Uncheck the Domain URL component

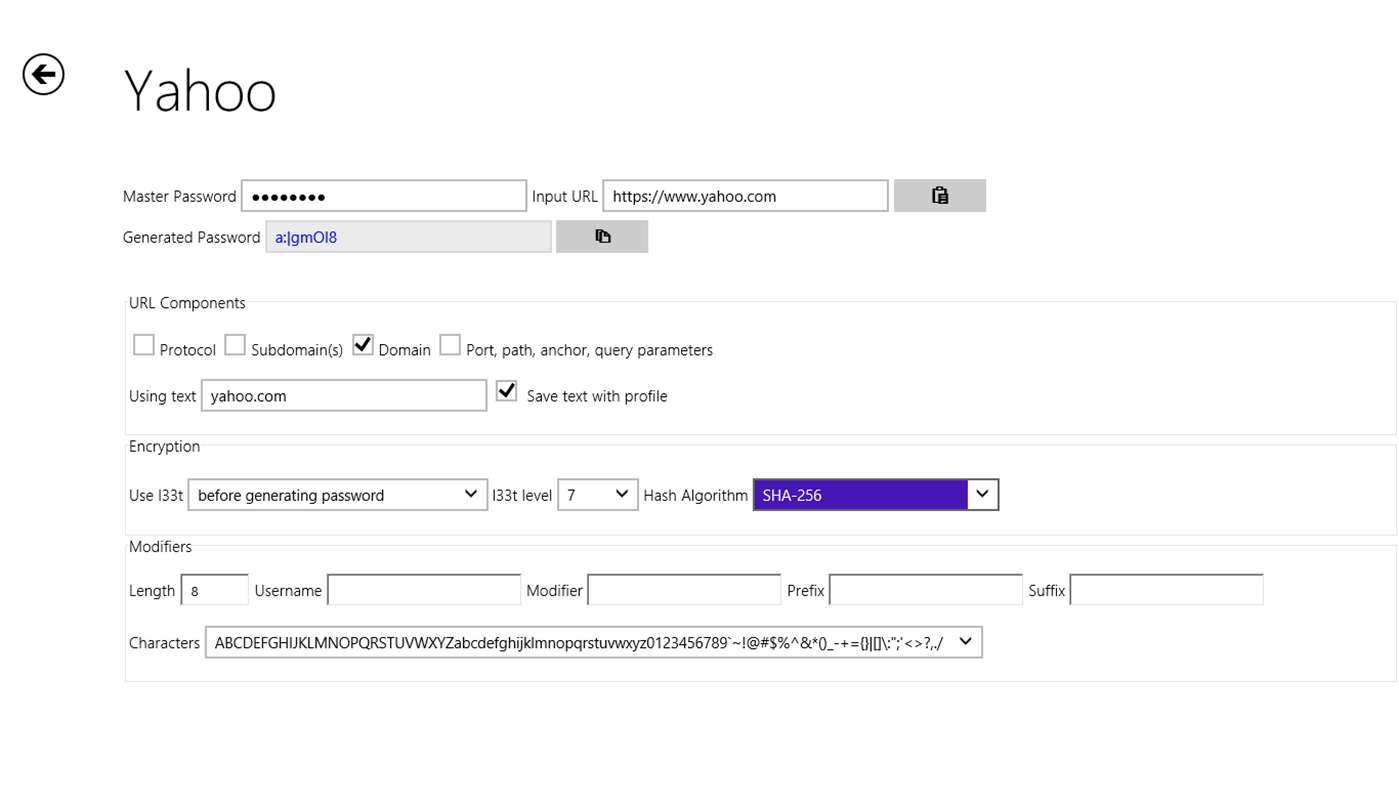pos(362,344)
